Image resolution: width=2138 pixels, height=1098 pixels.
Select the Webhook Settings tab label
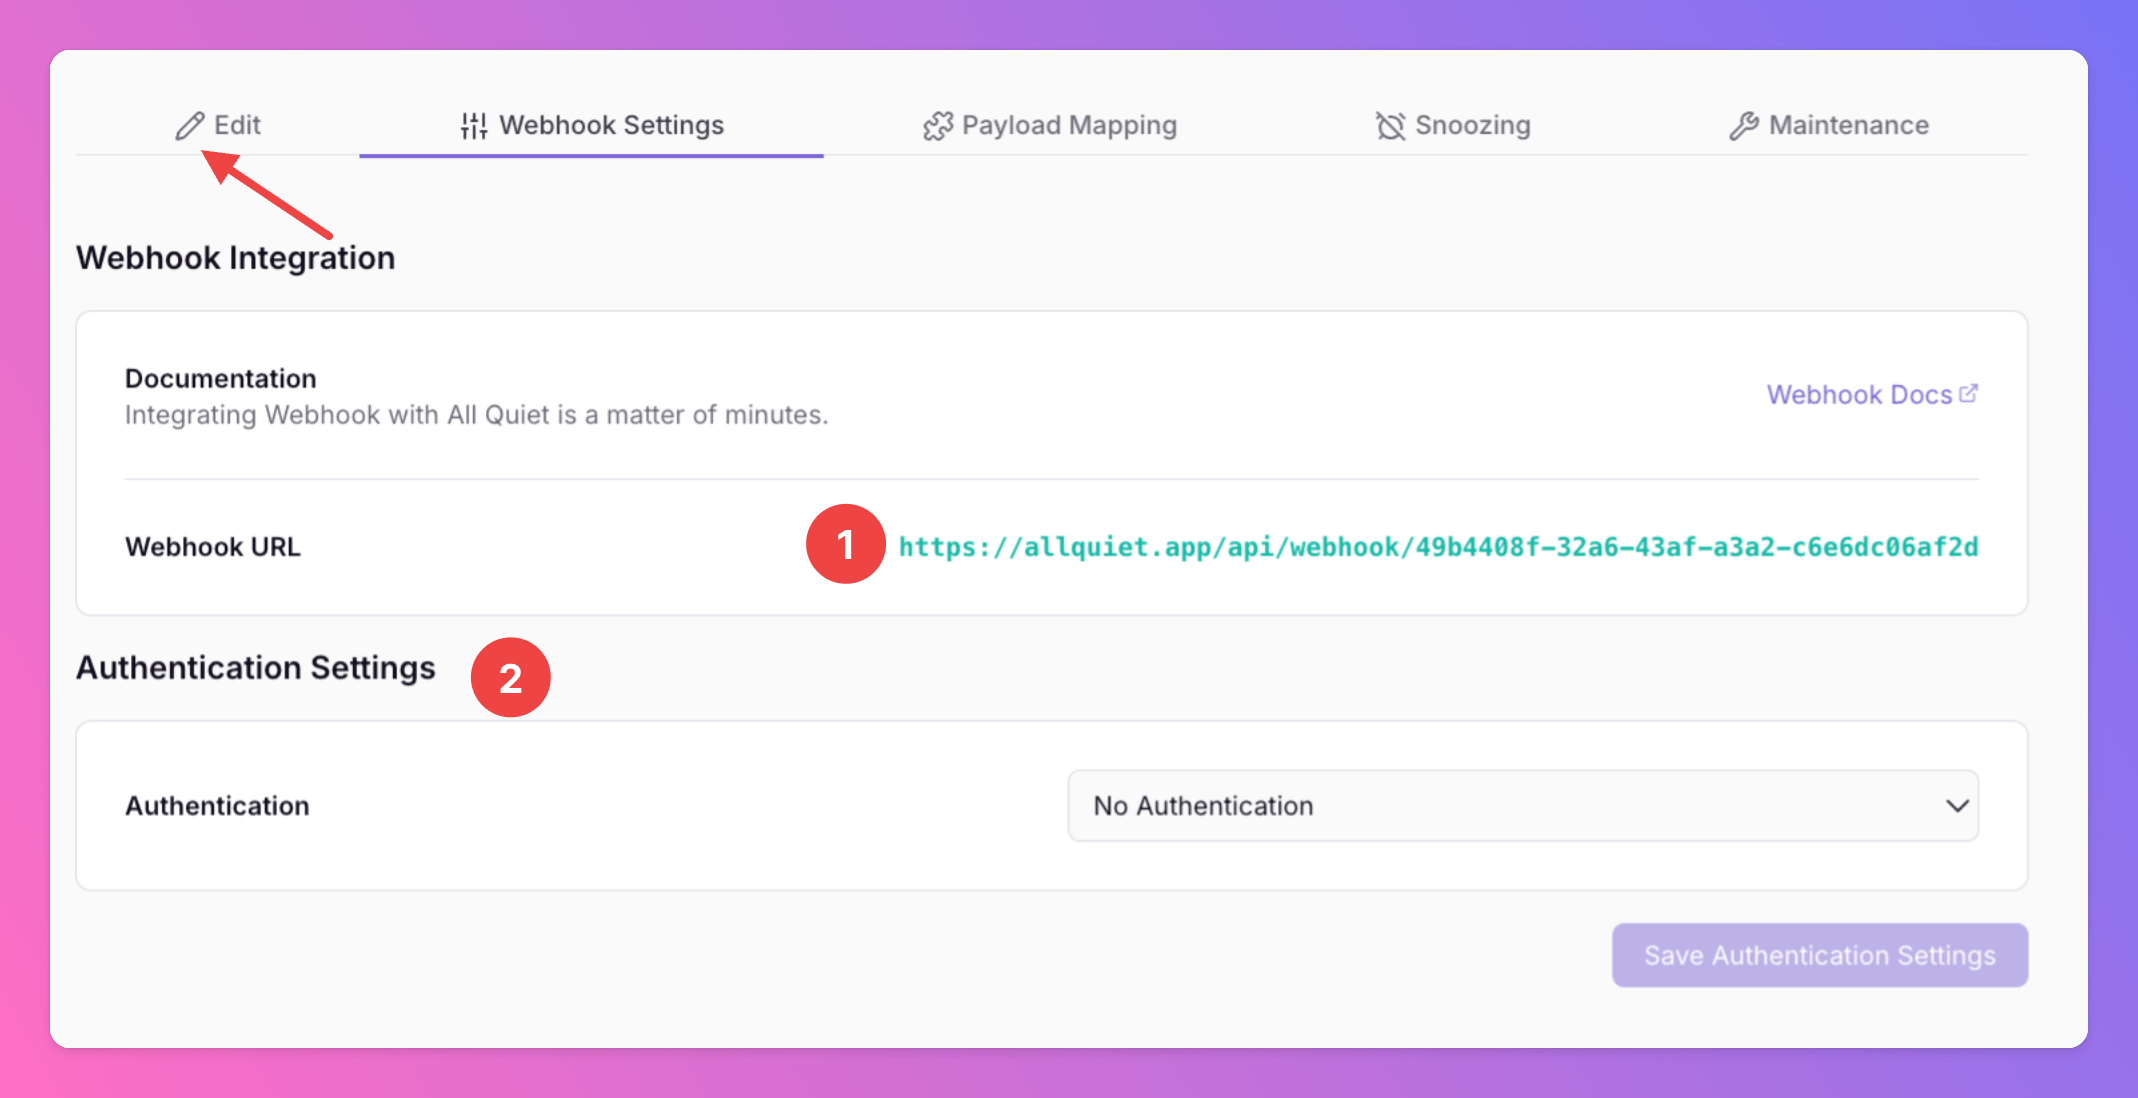(x=611, y=125)
